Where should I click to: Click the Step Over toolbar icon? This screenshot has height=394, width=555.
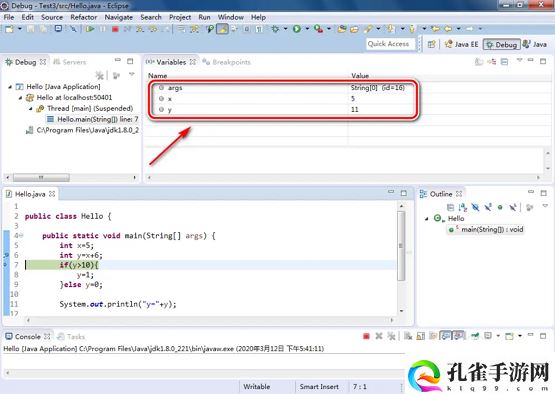tap(153, 29)
